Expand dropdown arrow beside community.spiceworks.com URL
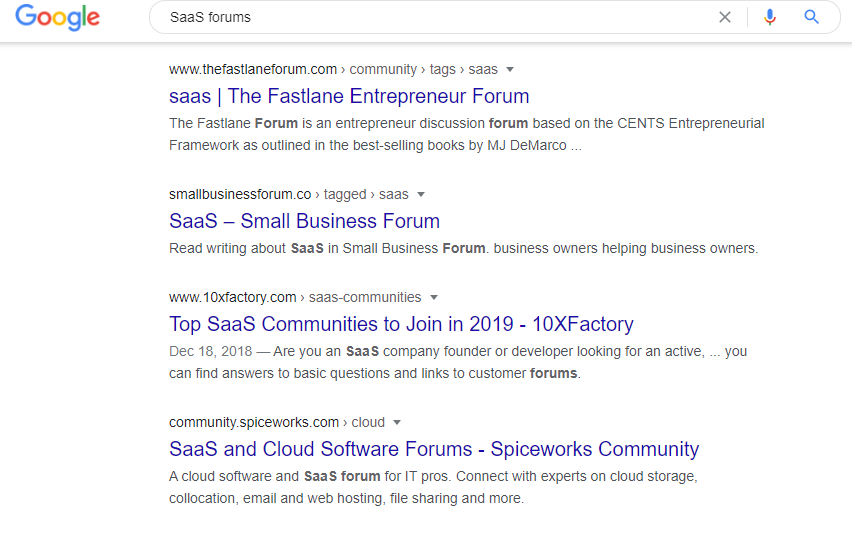 (397, 423)
